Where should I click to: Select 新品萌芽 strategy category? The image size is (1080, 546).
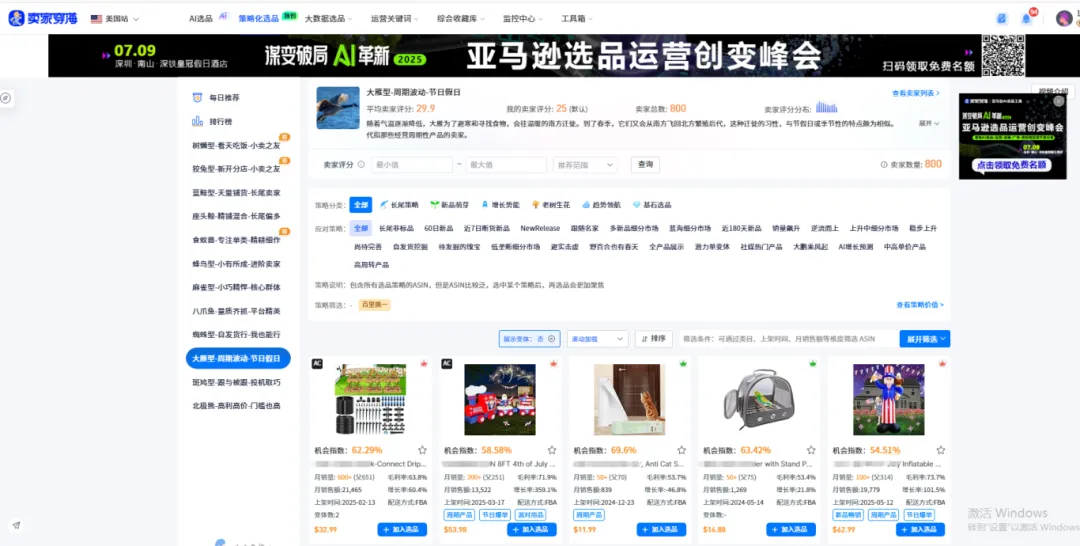click(x=450, y=204)
